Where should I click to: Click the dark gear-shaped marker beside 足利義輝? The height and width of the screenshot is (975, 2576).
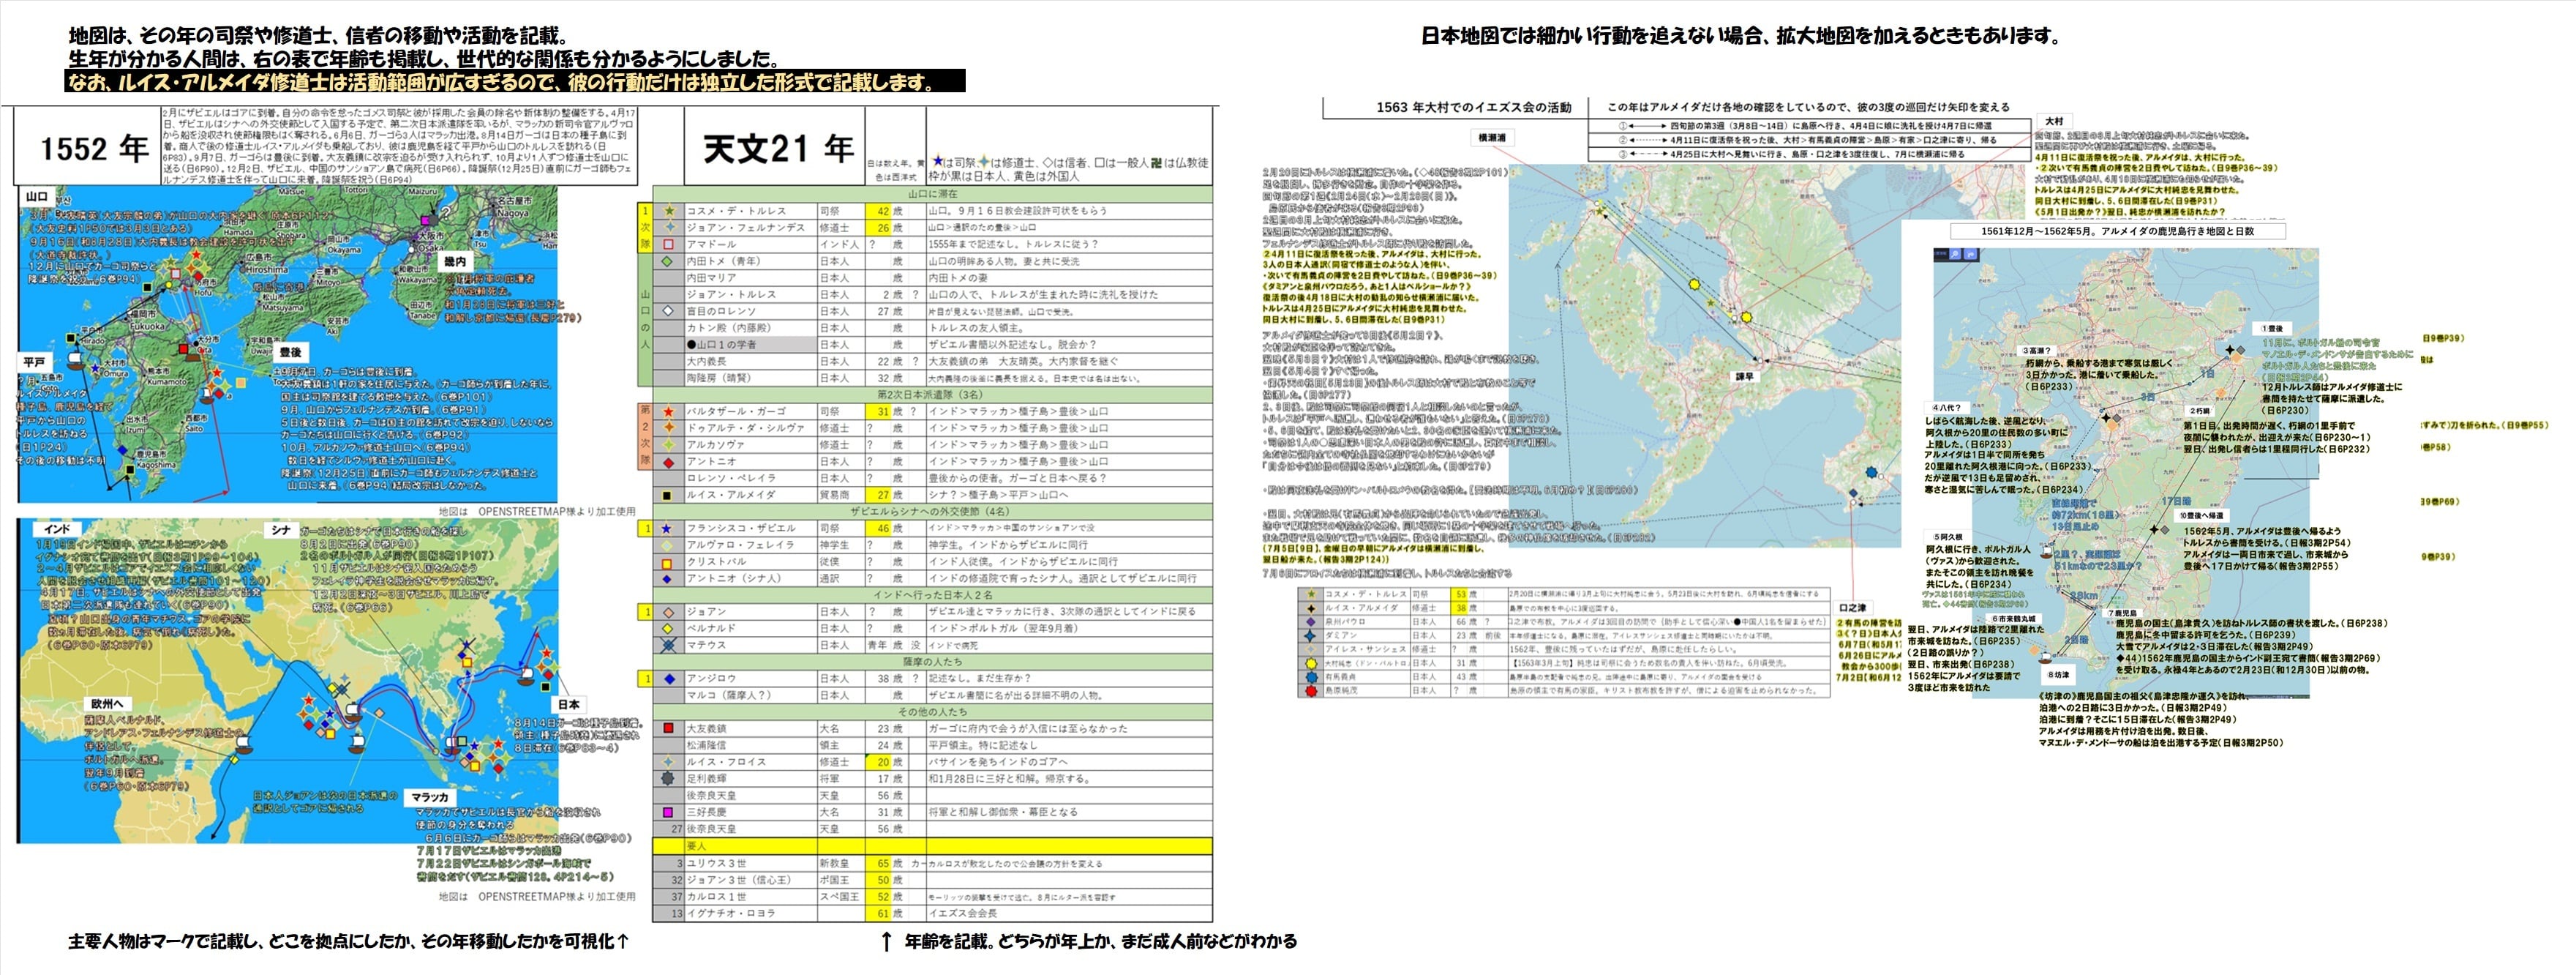pyautogui.click(x=669, y=778)
